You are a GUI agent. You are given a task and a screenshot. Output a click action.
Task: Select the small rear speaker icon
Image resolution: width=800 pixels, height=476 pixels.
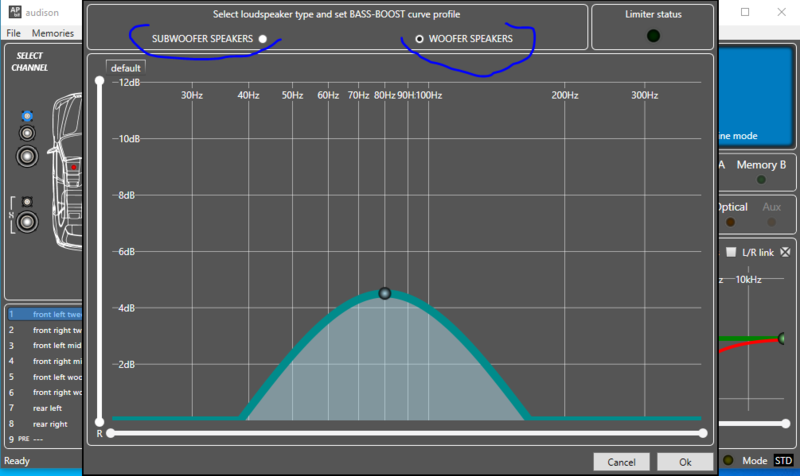(27, 202)
